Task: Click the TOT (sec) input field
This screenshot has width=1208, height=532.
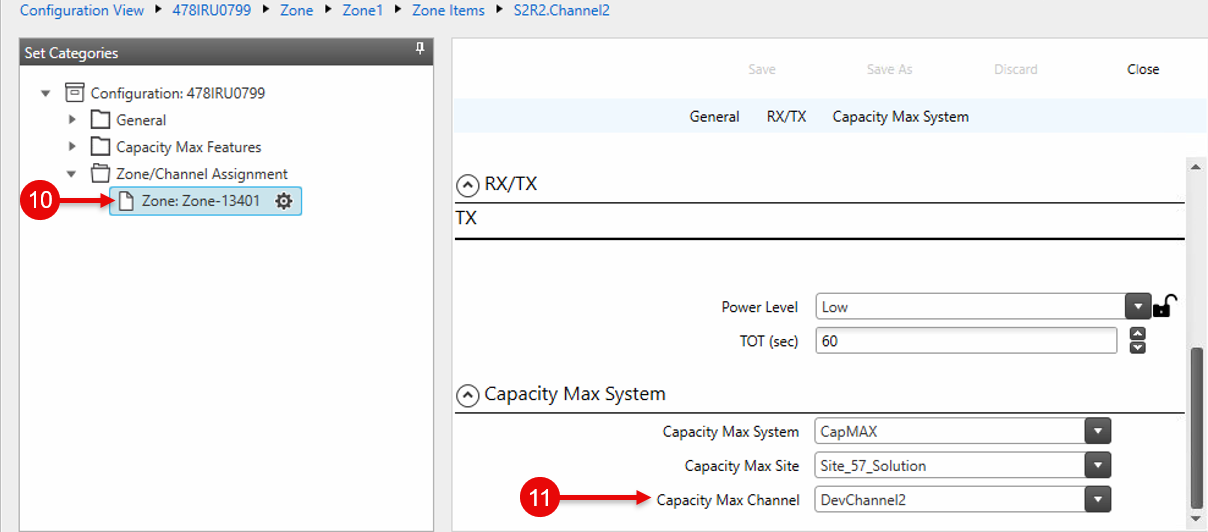Action: click(x=965, y=341)
